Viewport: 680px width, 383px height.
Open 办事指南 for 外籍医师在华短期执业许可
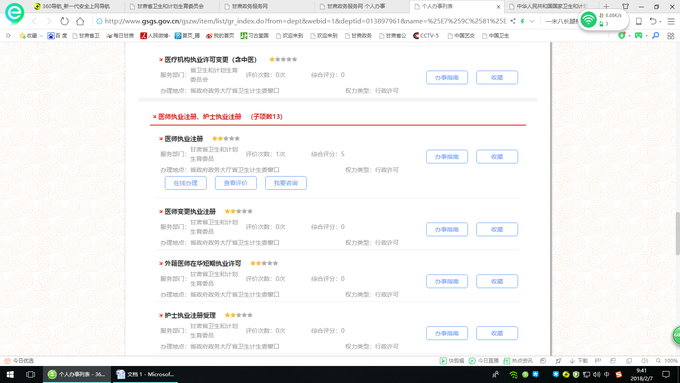tap(447, 281)
